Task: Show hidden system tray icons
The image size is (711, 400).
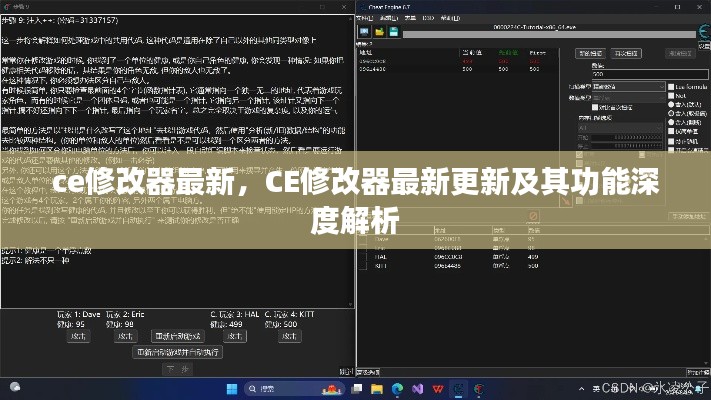Action: 581,389
